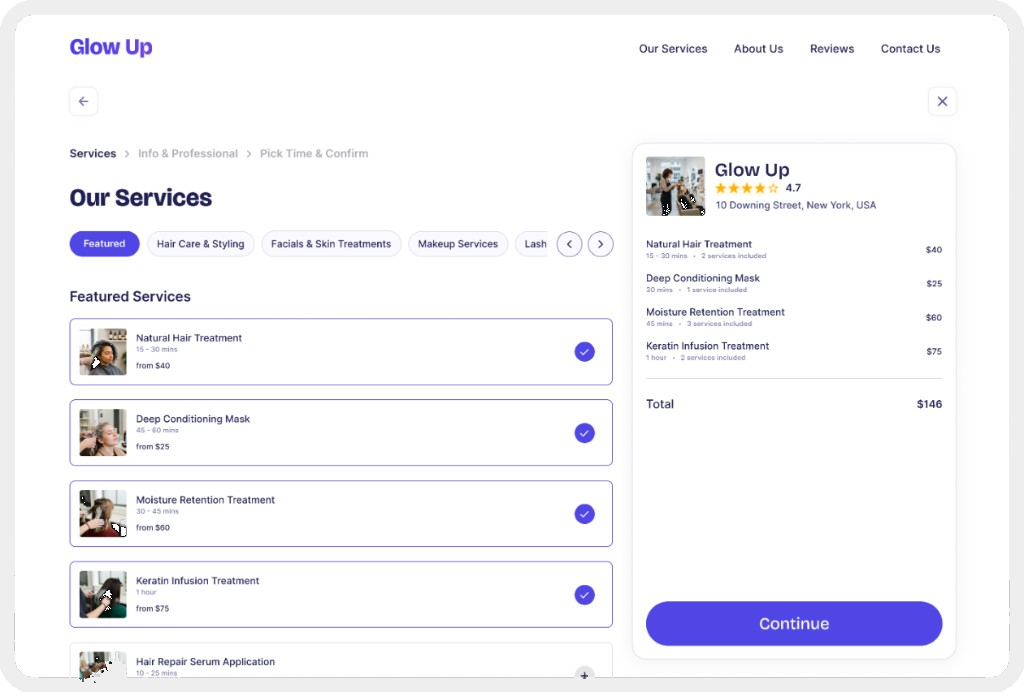Click the star rating 4.7
The width and height of the screenshot is (1024, 692).
click(758, 188)
